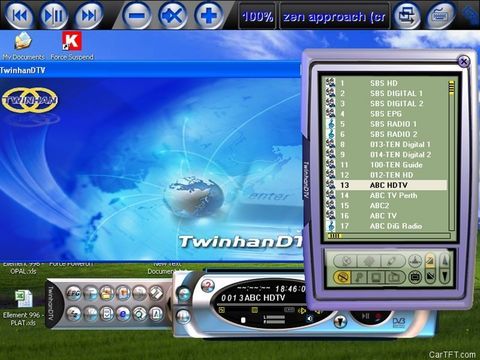Screen dimensions: 480x360
Task: Toggle the radio channels filter button
Action: (395, 277)
